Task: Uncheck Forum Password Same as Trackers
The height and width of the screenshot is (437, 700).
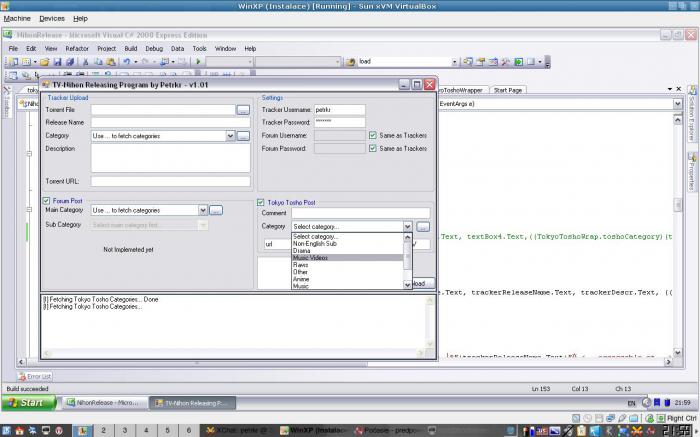Action: pos(373,148)
